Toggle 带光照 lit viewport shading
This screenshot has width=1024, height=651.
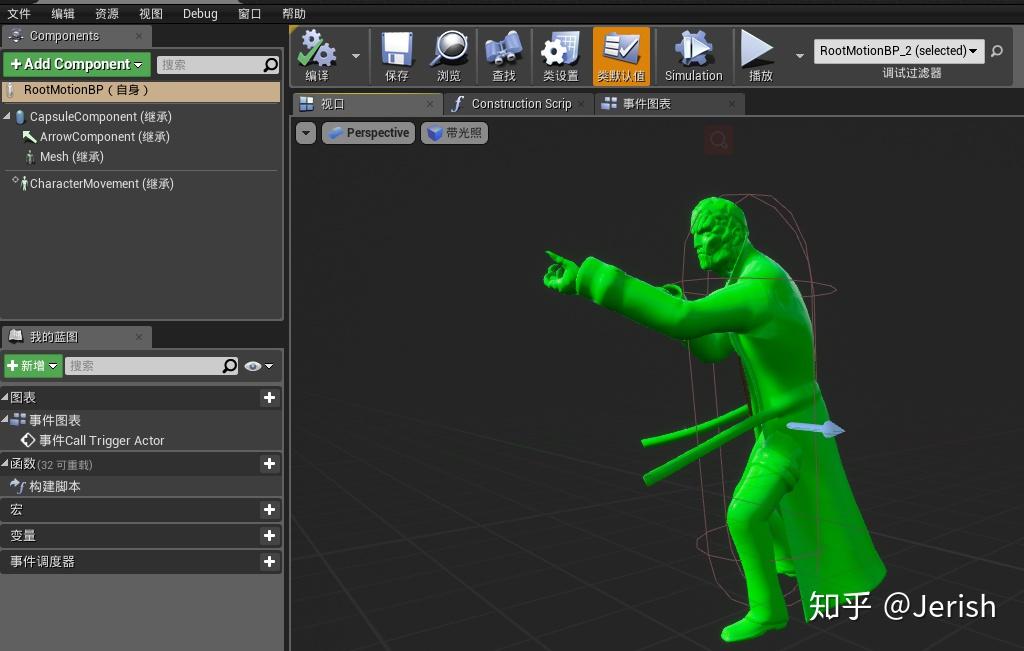point(454,131)
